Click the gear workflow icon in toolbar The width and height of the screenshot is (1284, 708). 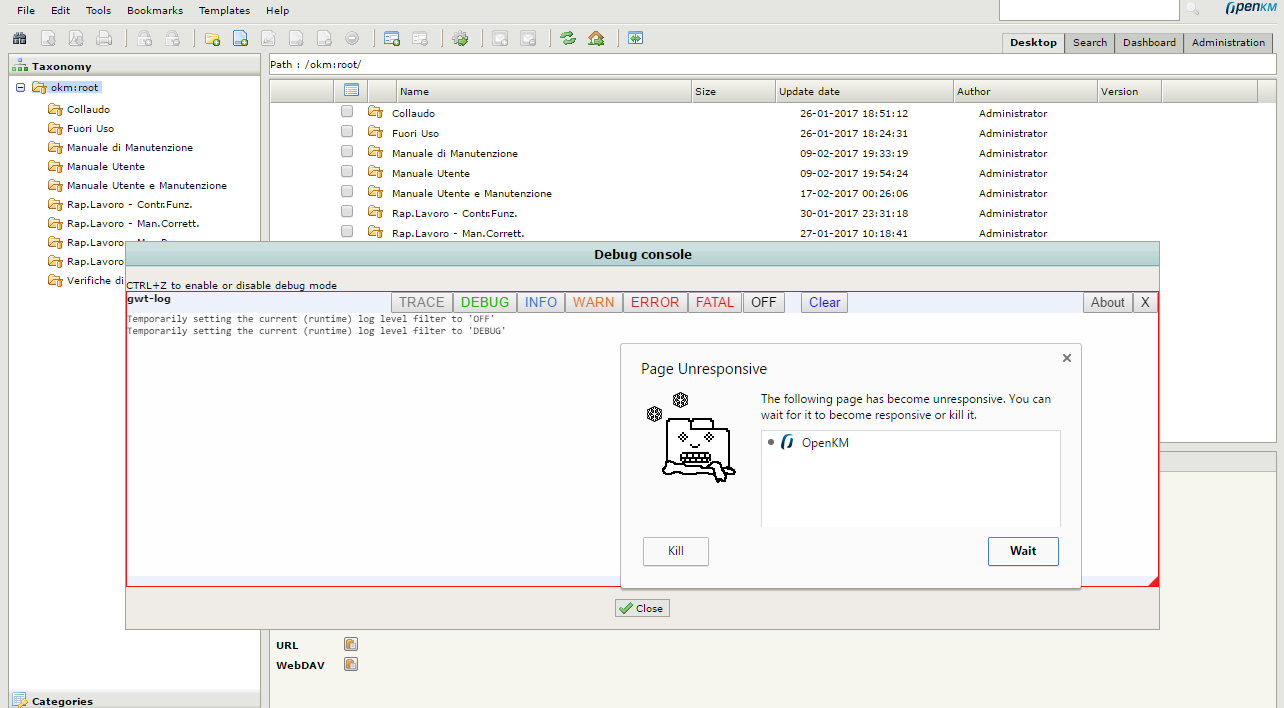460,39
